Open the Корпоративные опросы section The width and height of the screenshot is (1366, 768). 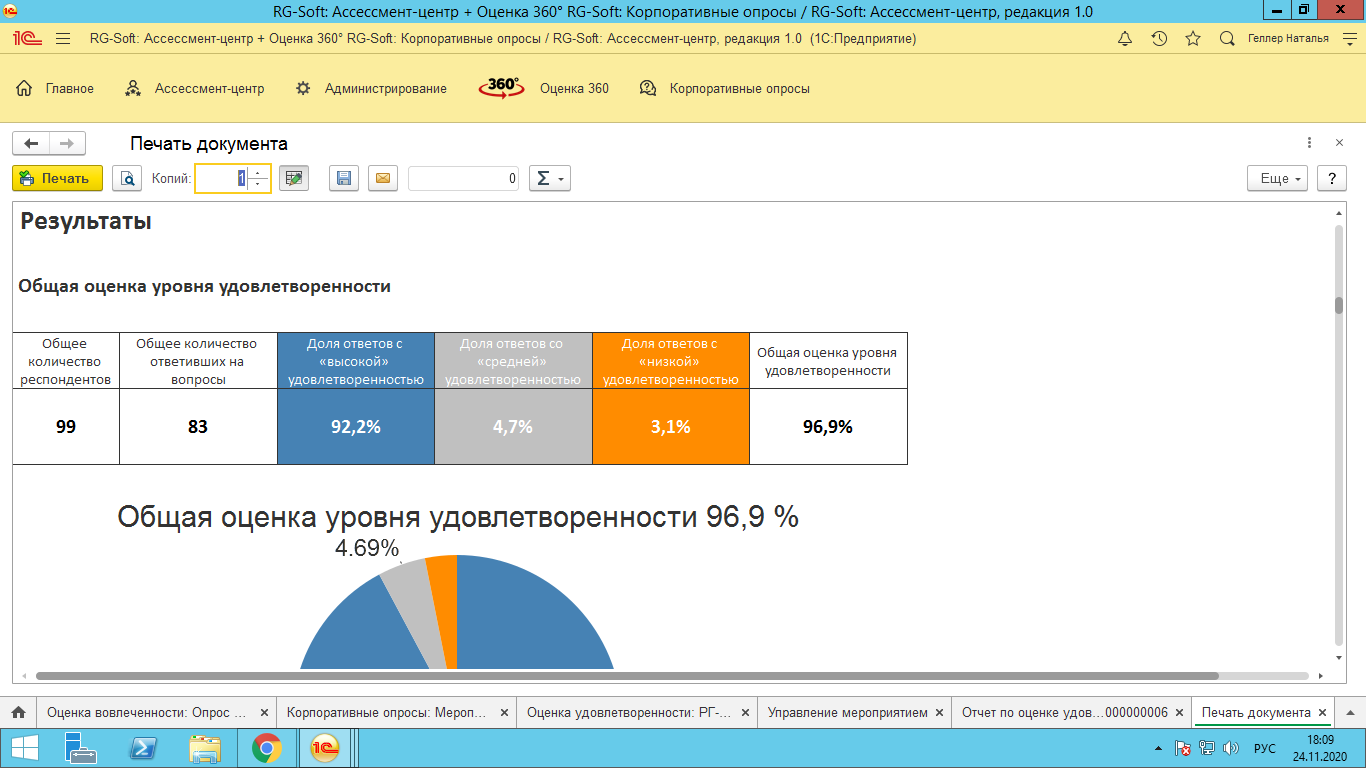725,89
